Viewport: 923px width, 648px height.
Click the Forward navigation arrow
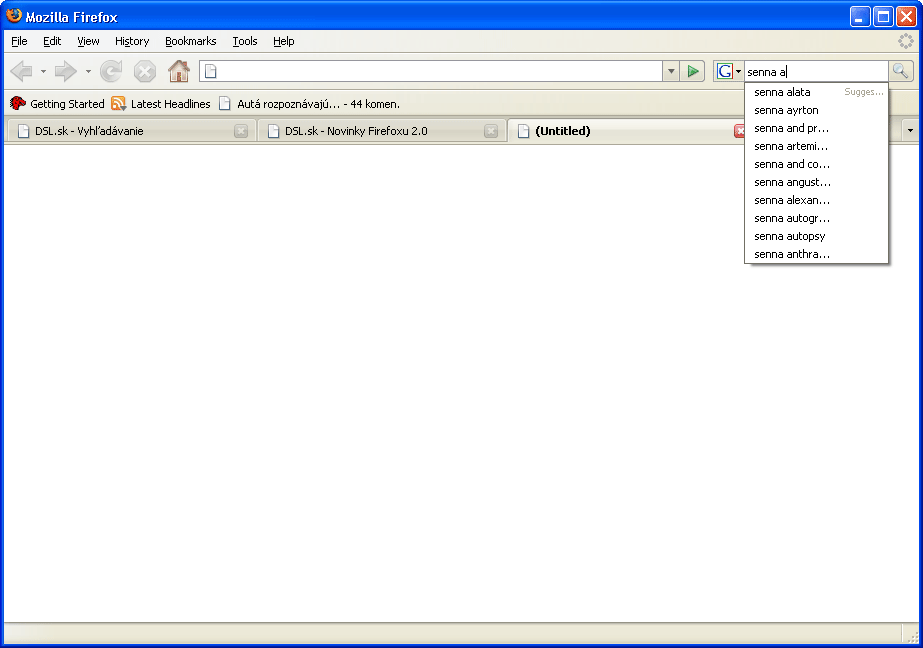click(65, 71)
